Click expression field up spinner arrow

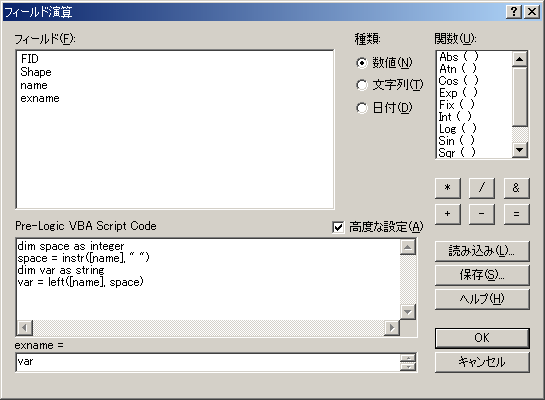click(x=408, y=358)
